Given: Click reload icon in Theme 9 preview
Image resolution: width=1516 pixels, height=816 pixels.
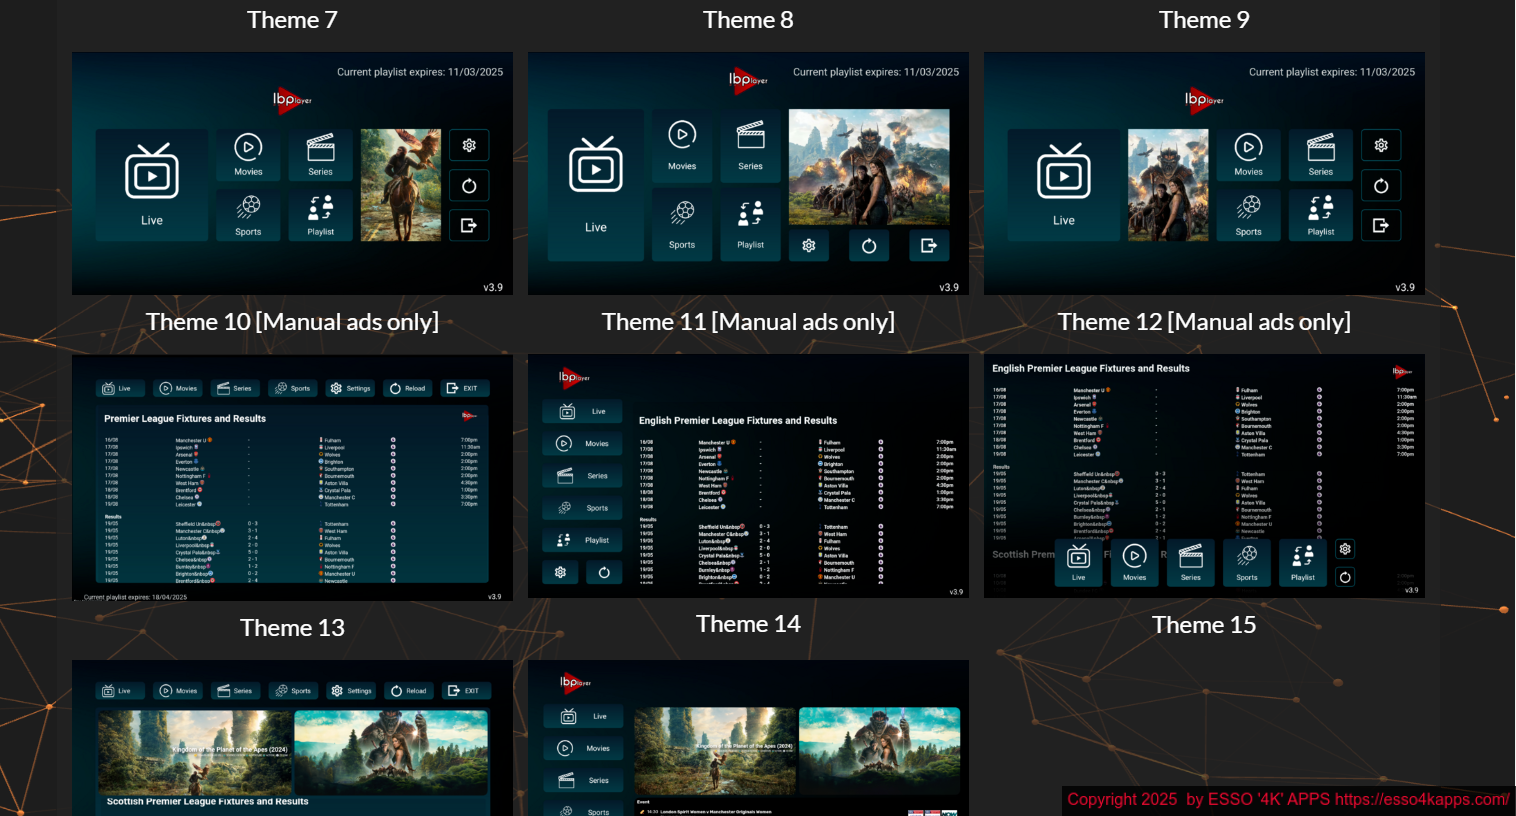Looking at the screenshot, I should (1381, 185).
